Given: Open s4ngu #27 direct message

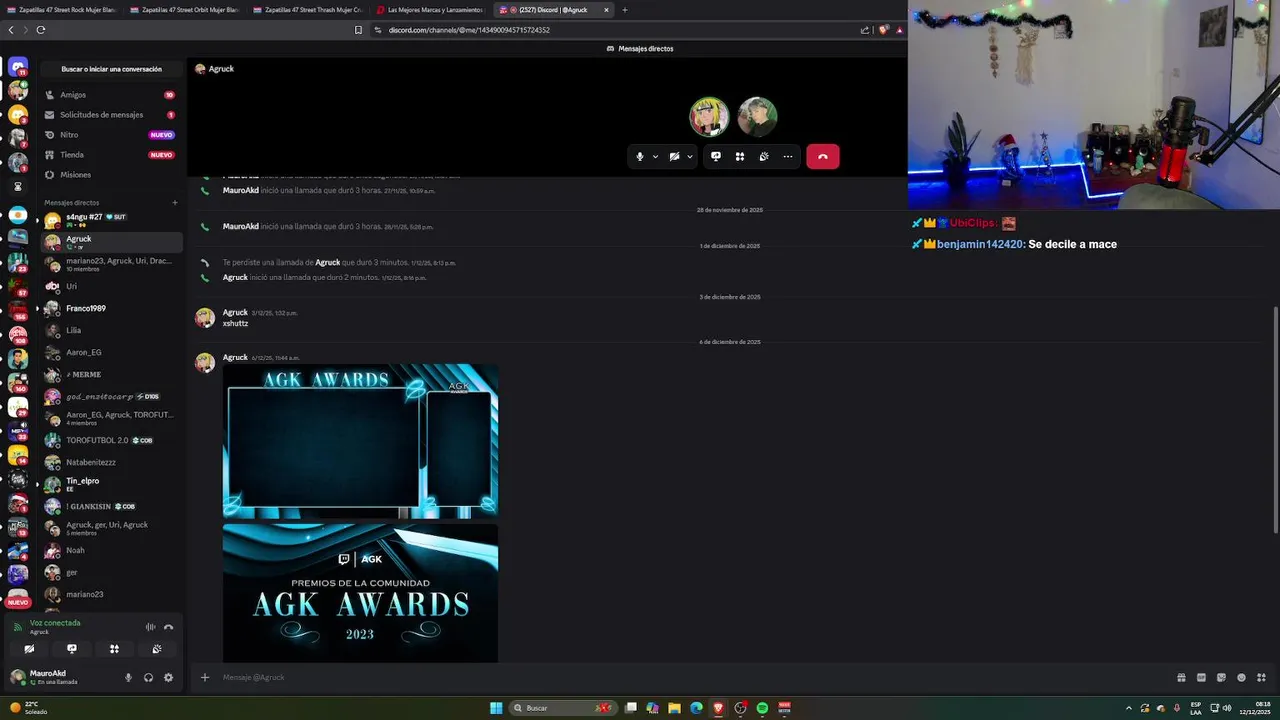Looking at the screenshot, I should tap(111, 220).
